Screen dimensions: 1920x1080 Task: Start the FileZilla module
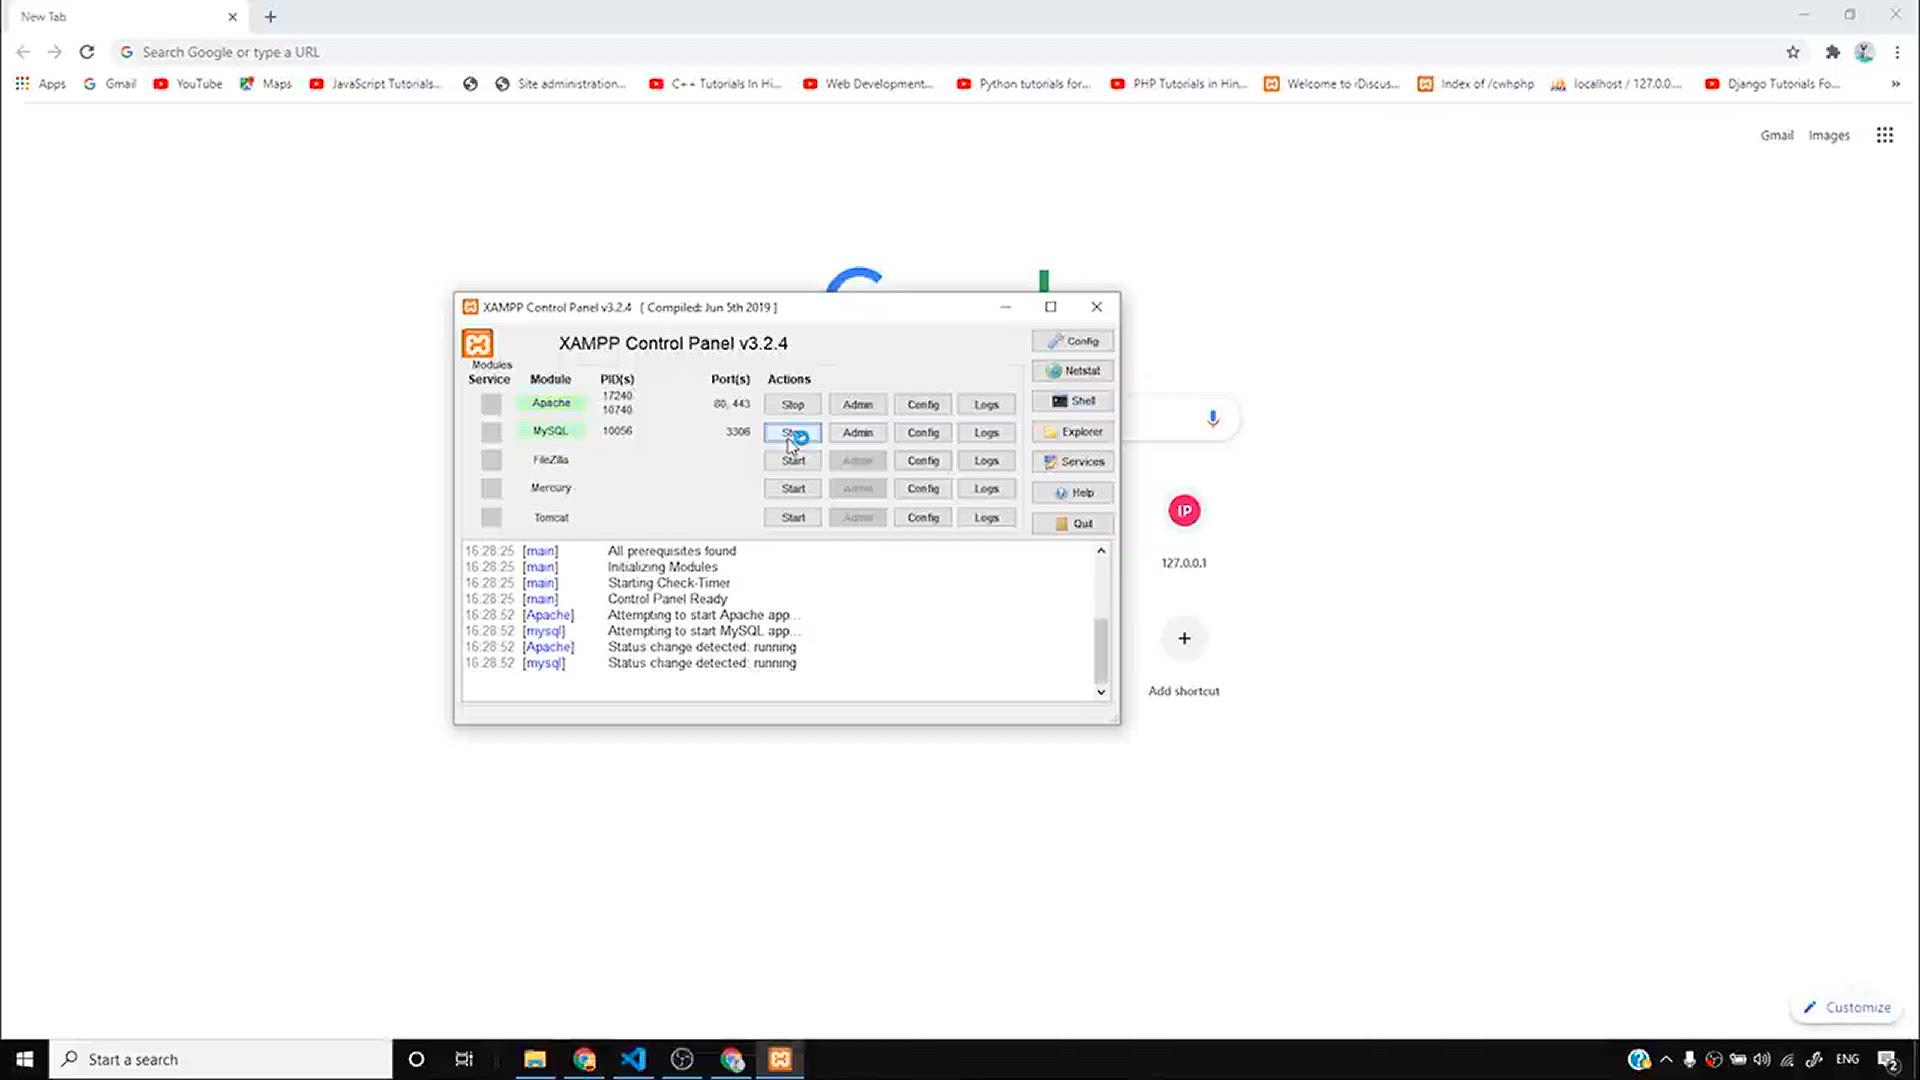pos(793,461)
